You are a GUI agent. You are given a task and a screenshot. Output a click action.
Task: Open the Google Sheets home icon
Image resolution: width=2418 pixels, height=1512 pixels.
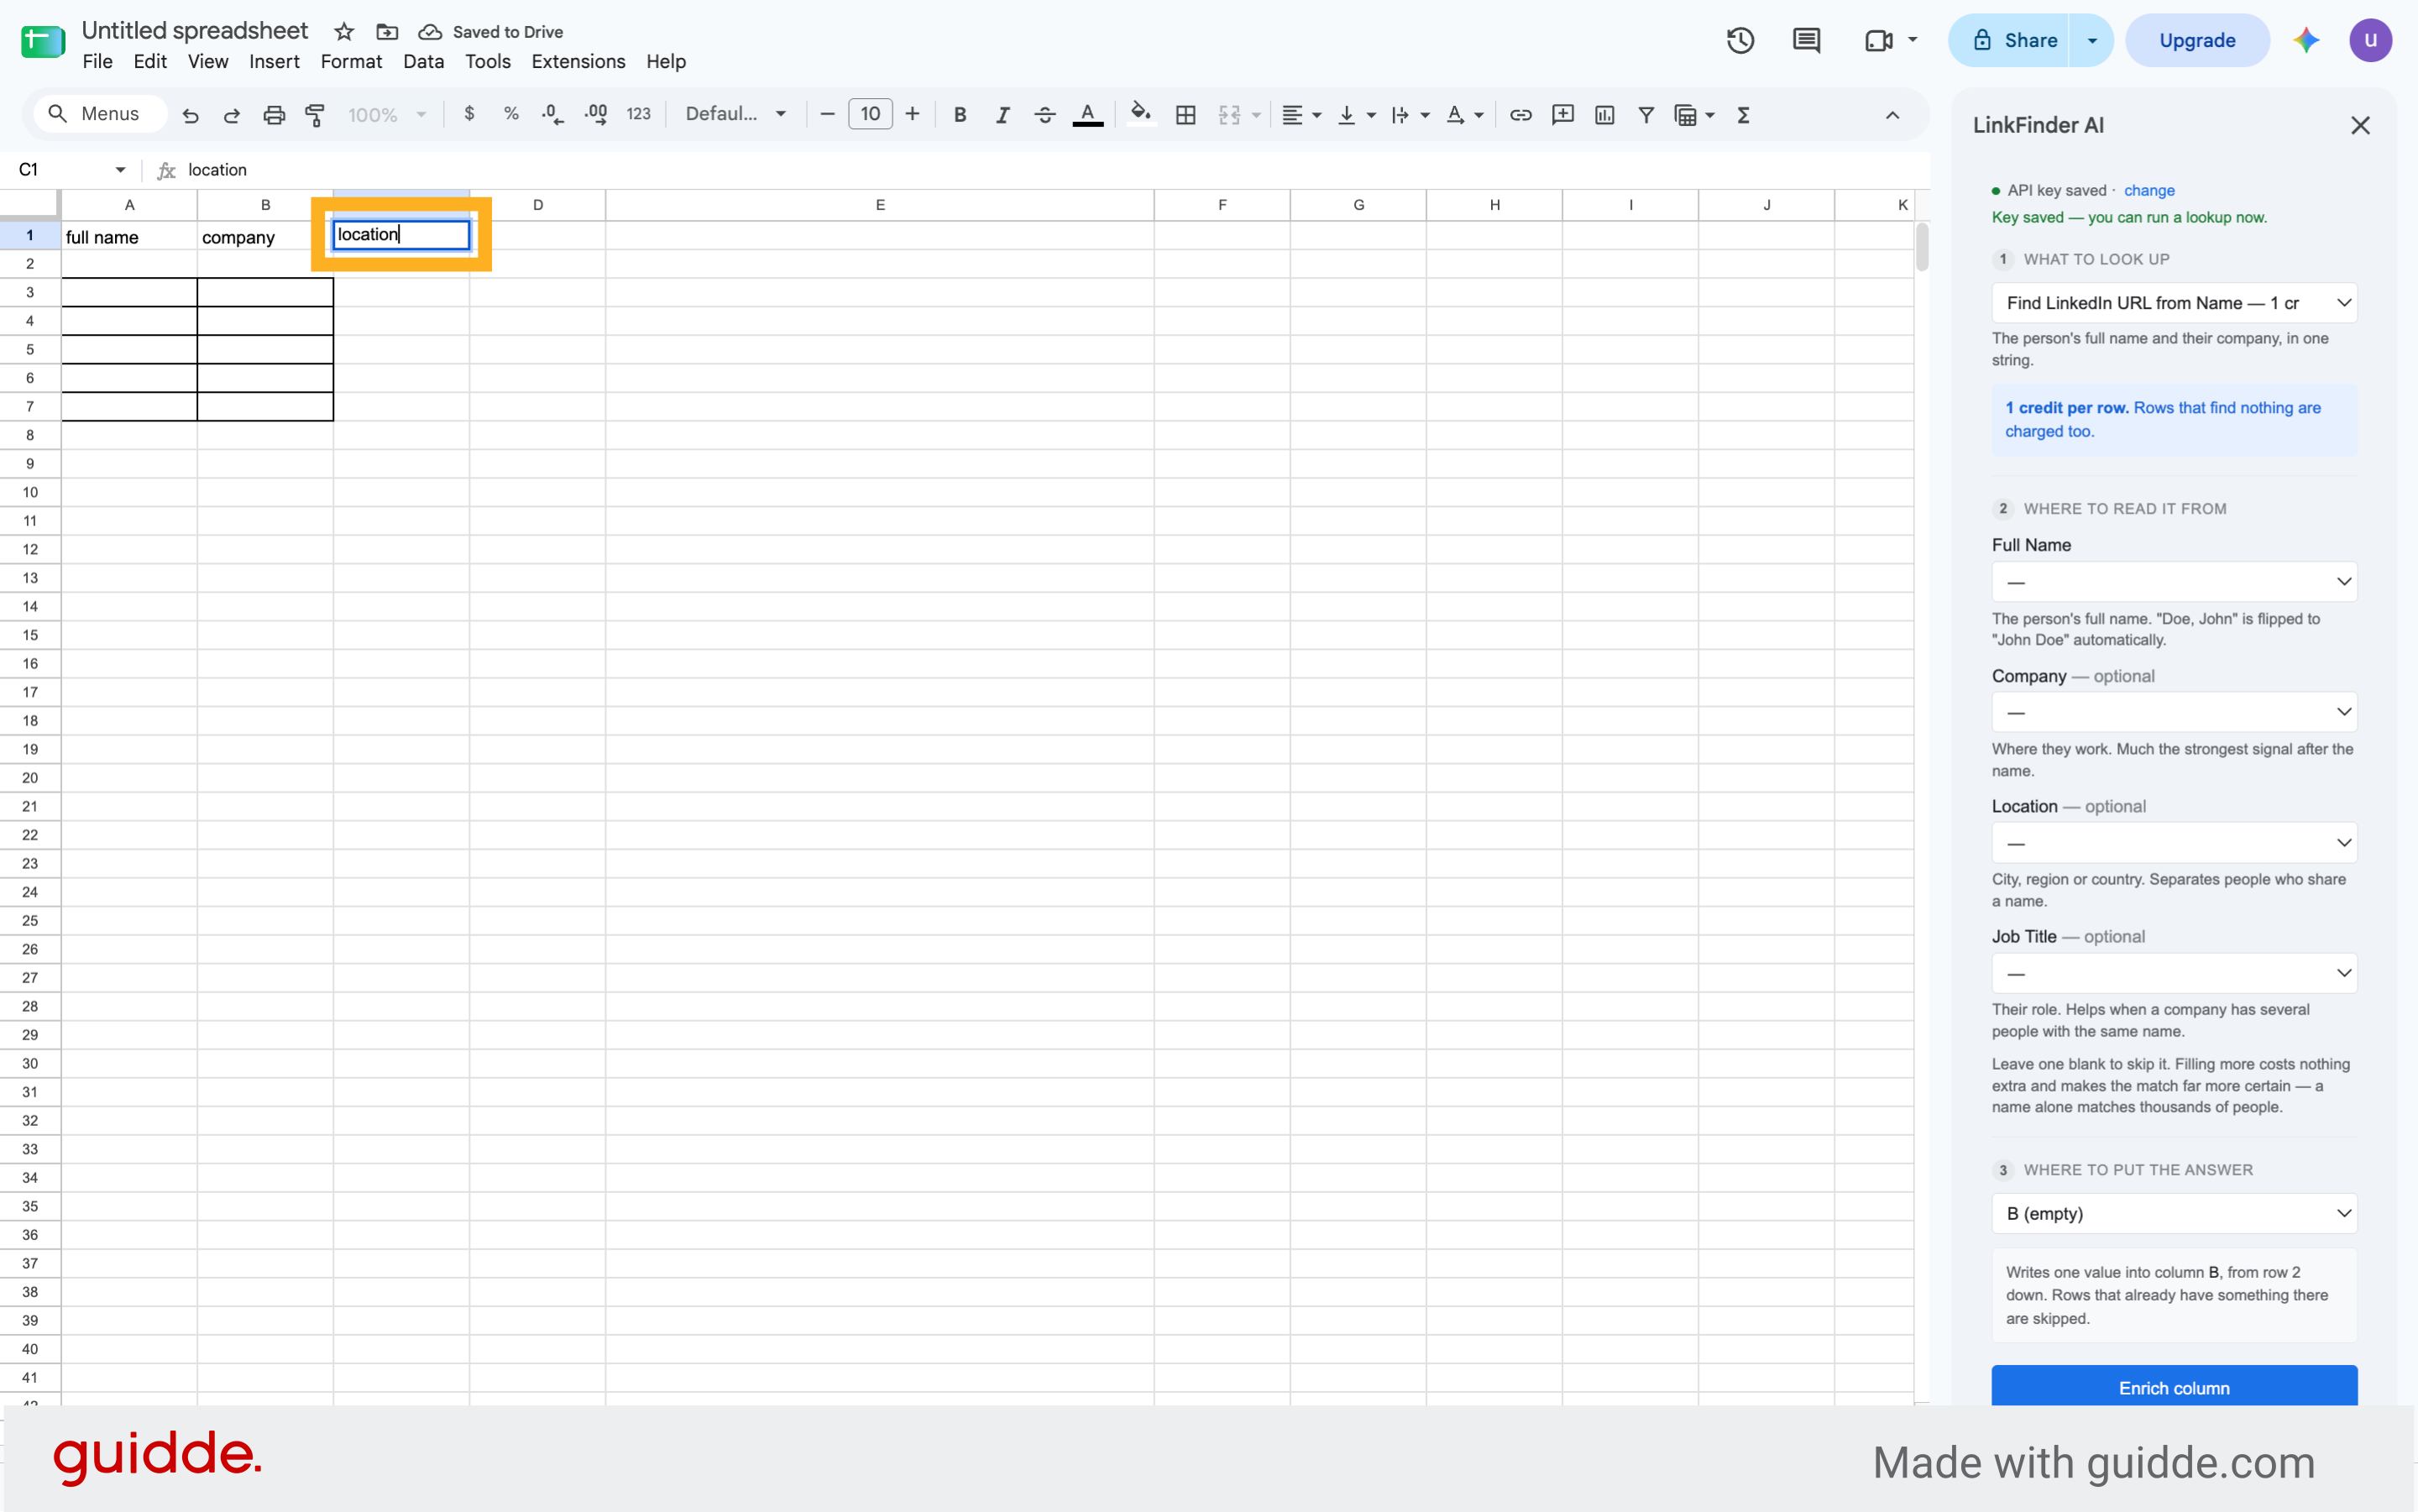tap(43, 41)
